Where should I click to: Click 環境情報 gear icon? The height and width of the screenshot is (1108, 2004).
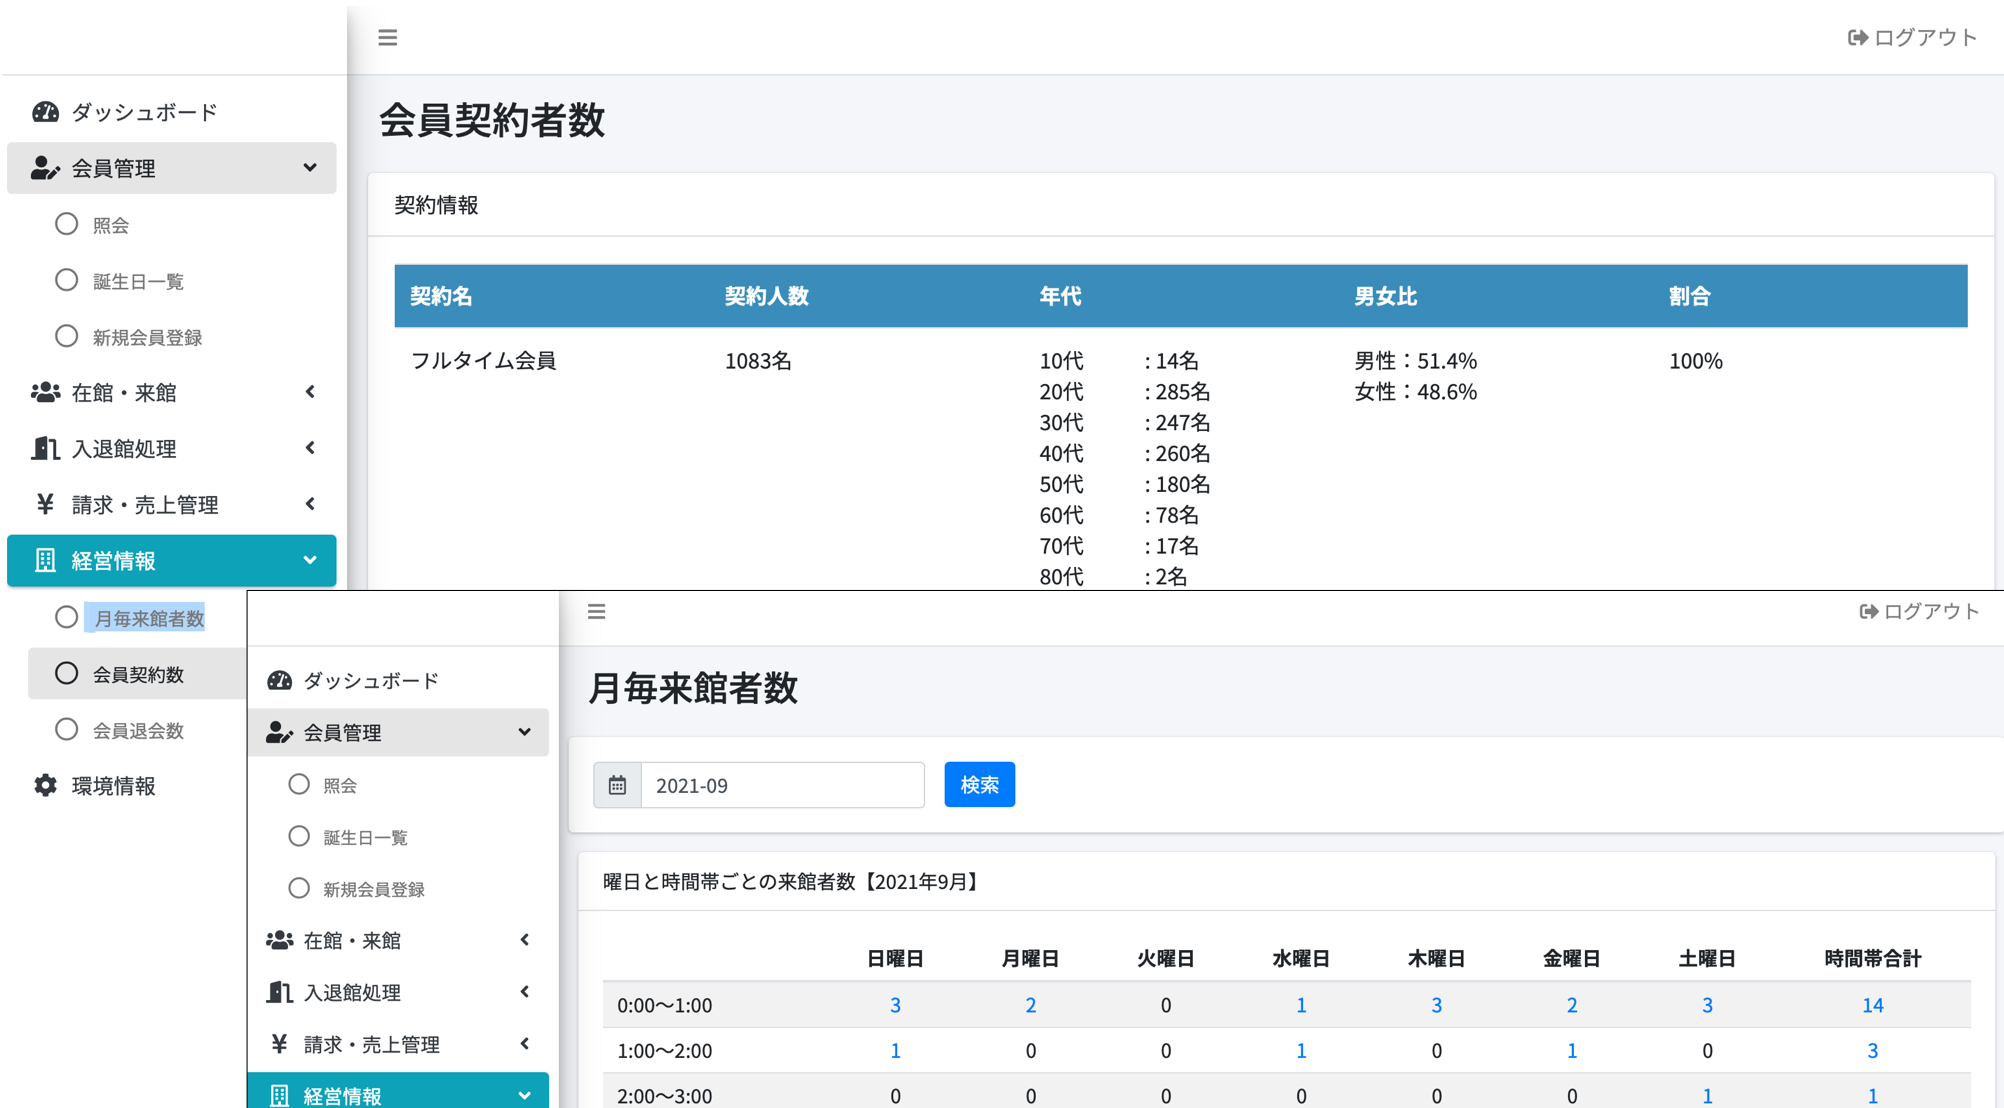[x=46, y=785]
